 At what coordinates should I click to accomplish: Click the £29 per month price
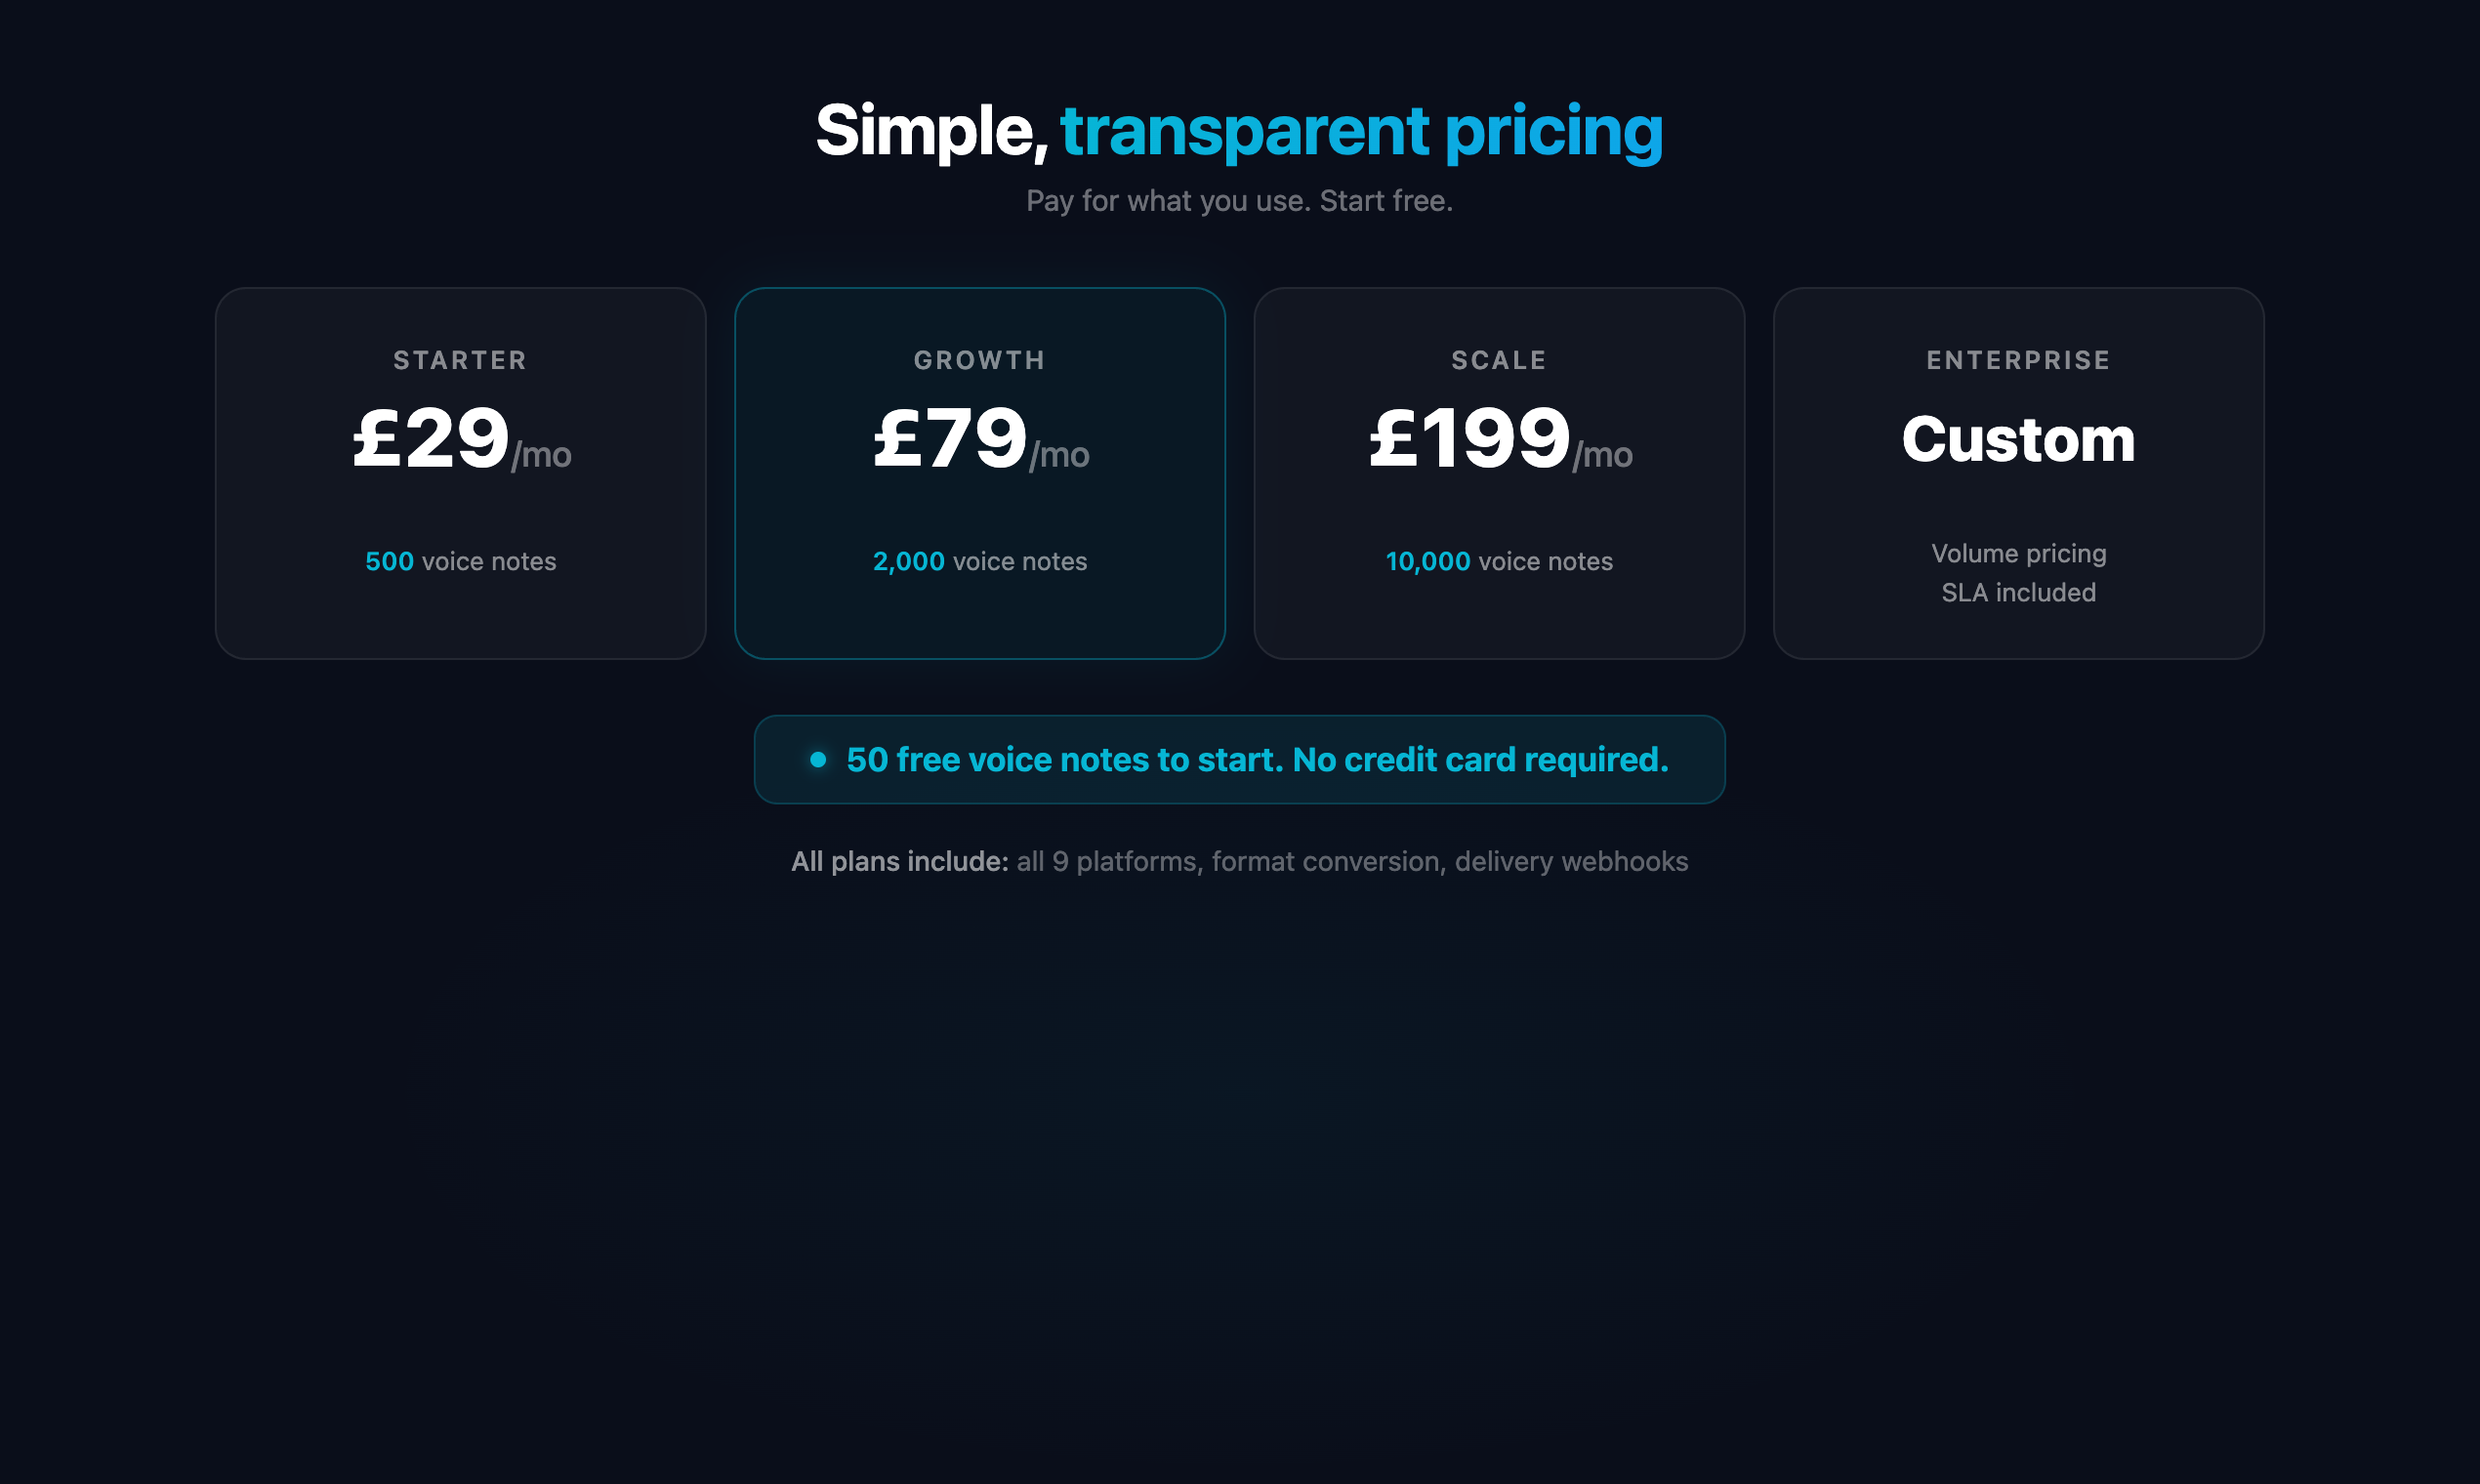[459, 443]
